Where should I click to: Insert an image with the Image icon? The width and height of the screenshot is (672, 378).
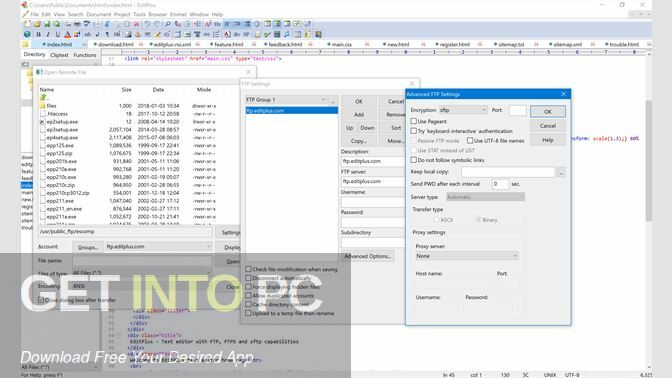coord(128,34)
